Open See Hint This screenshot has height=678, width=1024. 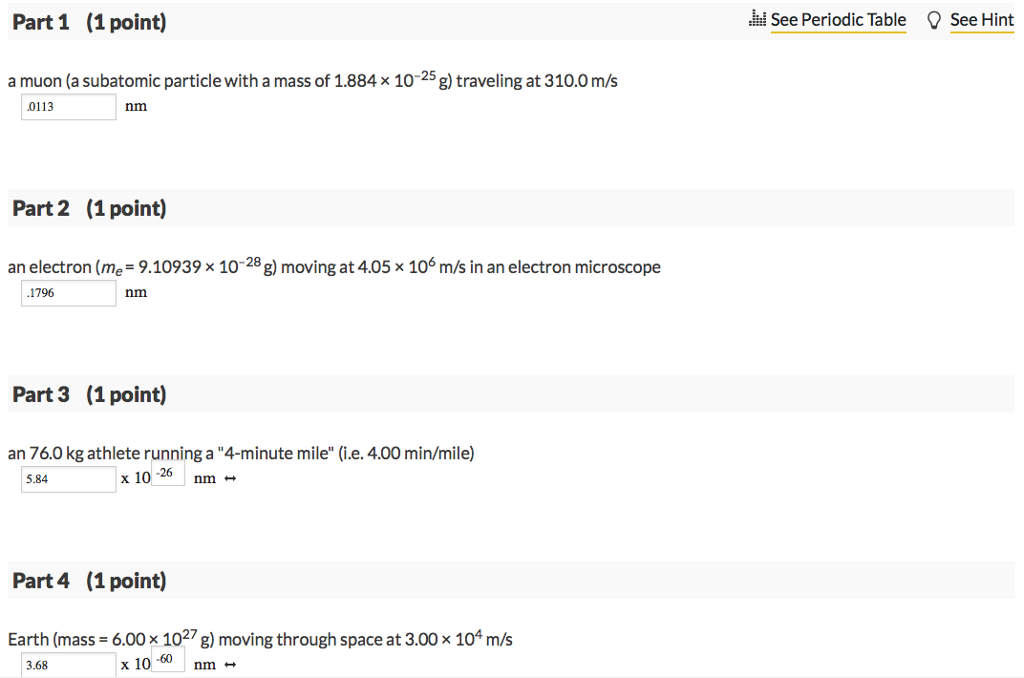tap(981, 19)
